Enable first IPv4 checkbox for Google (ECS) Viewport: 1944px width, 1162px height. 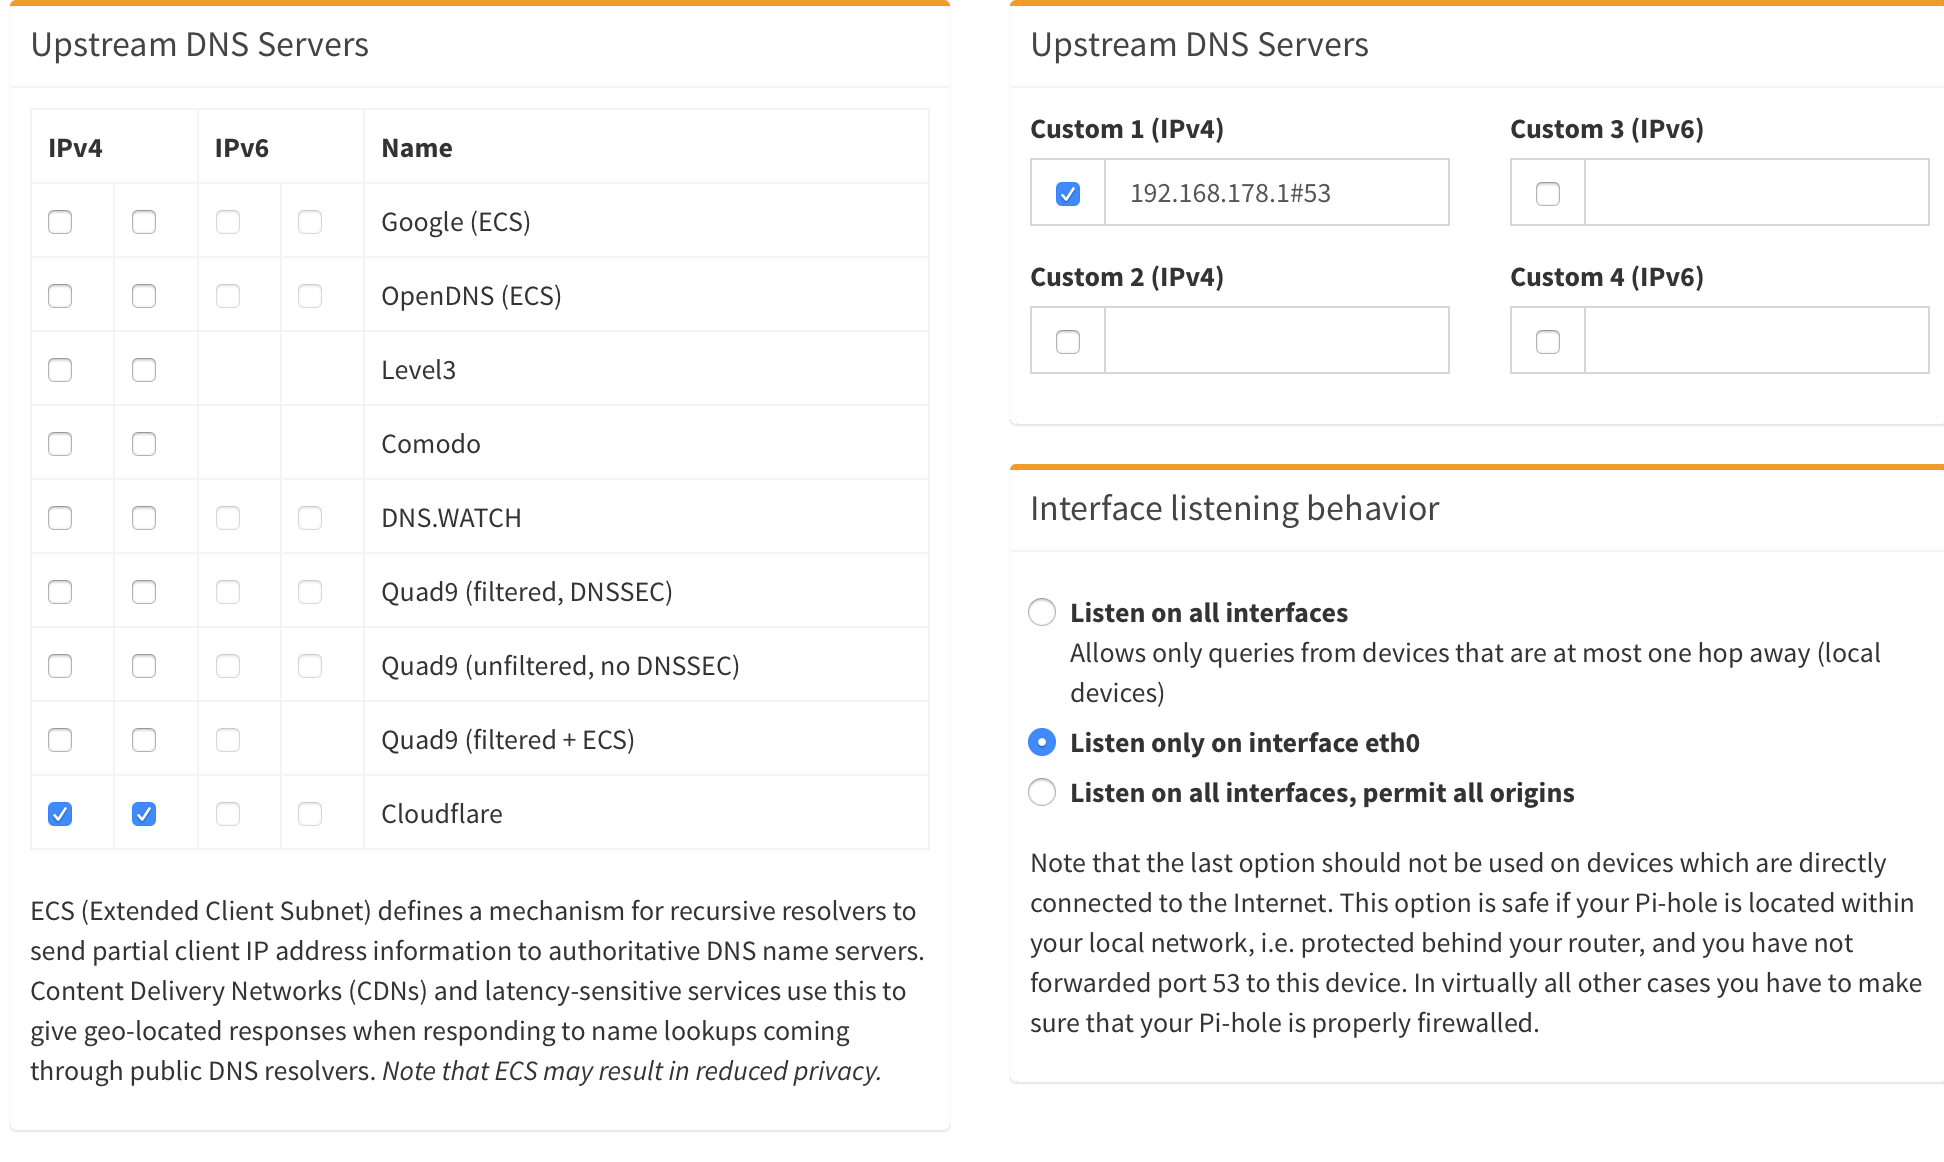coord(60,221)
